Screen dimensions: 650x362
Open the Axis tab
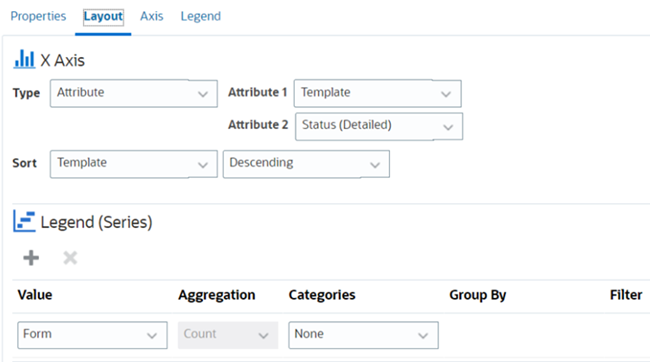152,16
